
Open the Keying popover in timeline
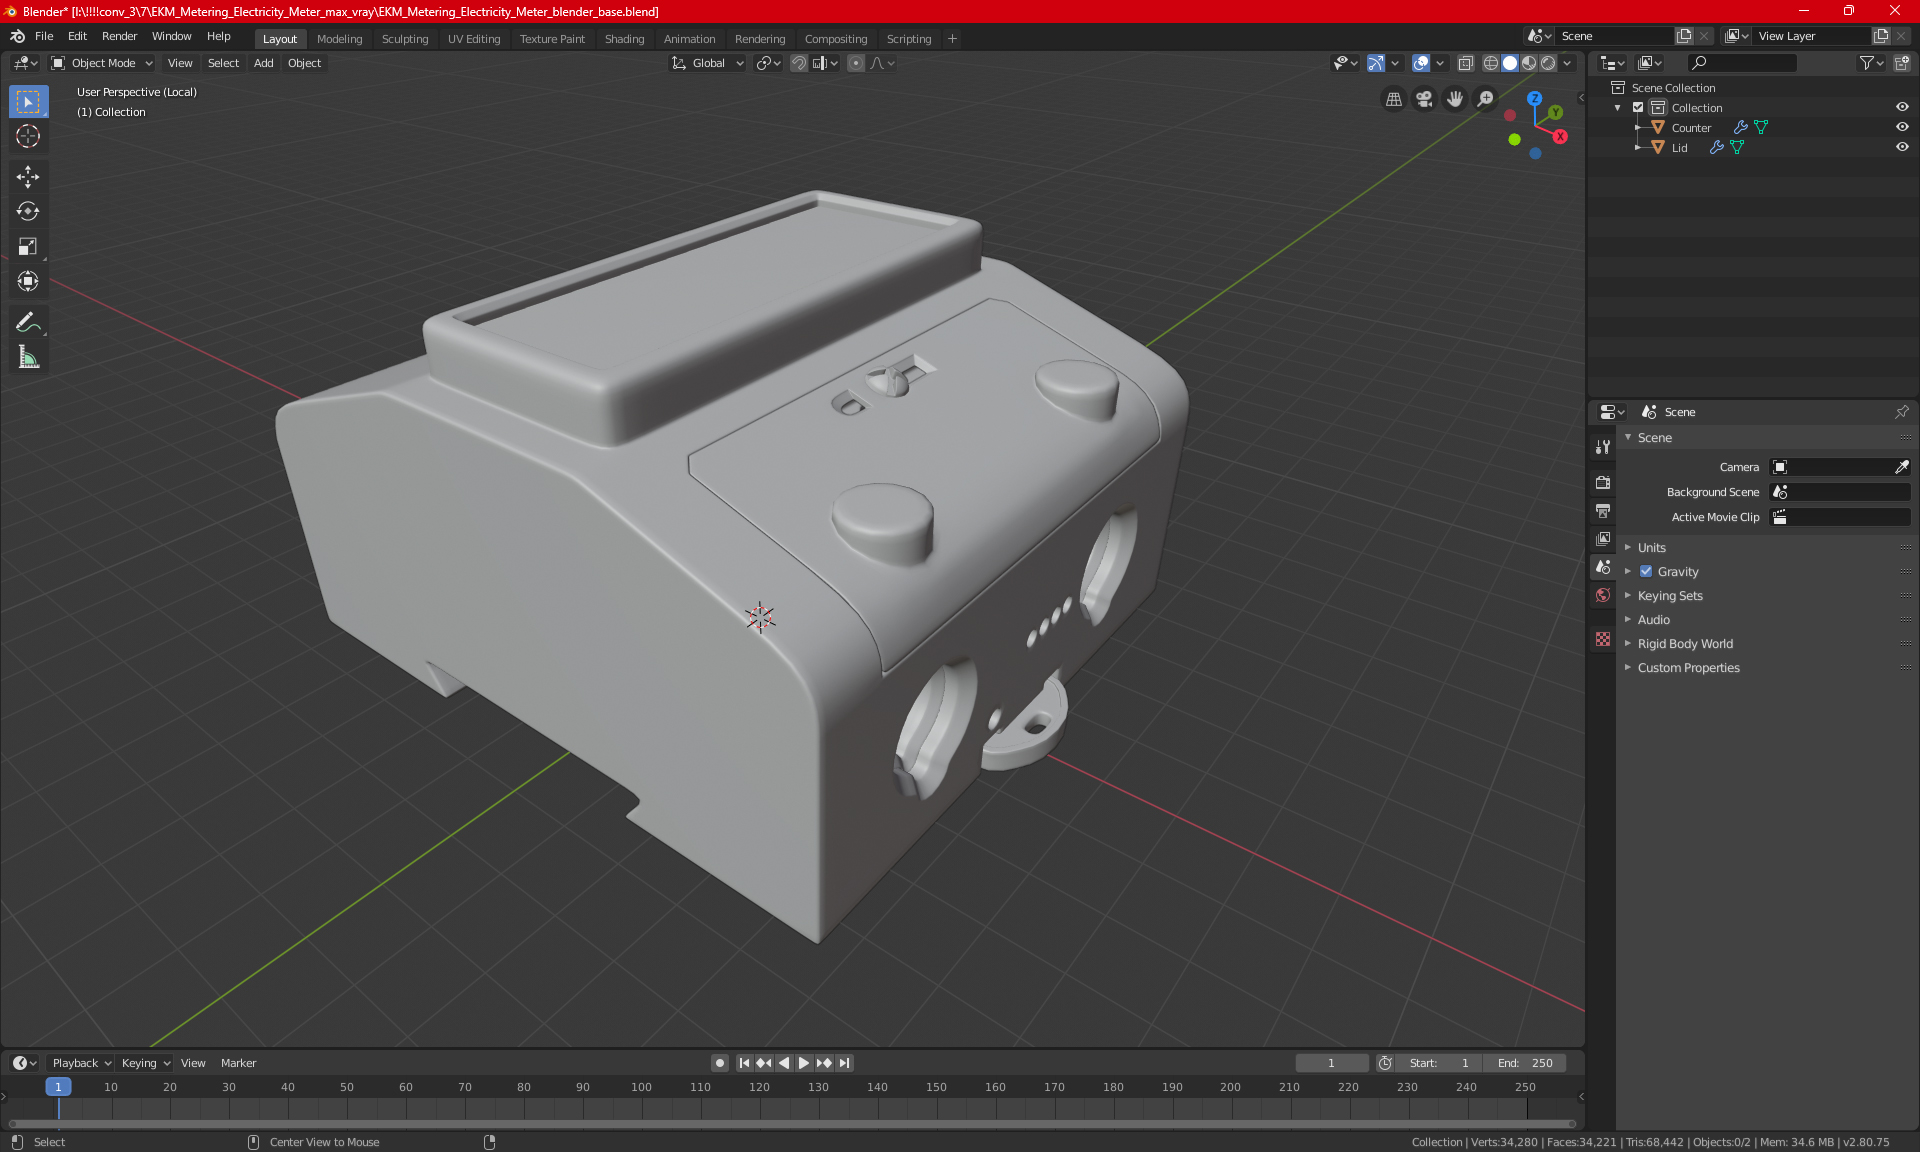pos(145,1063)
